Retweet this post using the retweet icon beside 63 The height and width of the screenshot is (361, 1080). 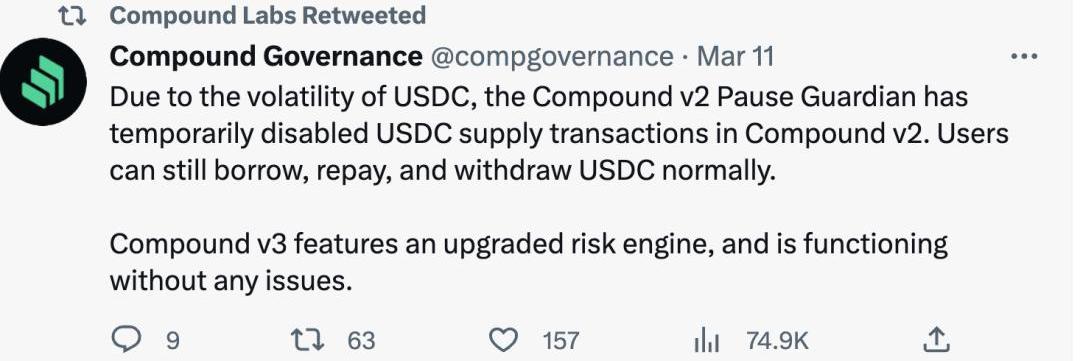click(x=305, y=340)
